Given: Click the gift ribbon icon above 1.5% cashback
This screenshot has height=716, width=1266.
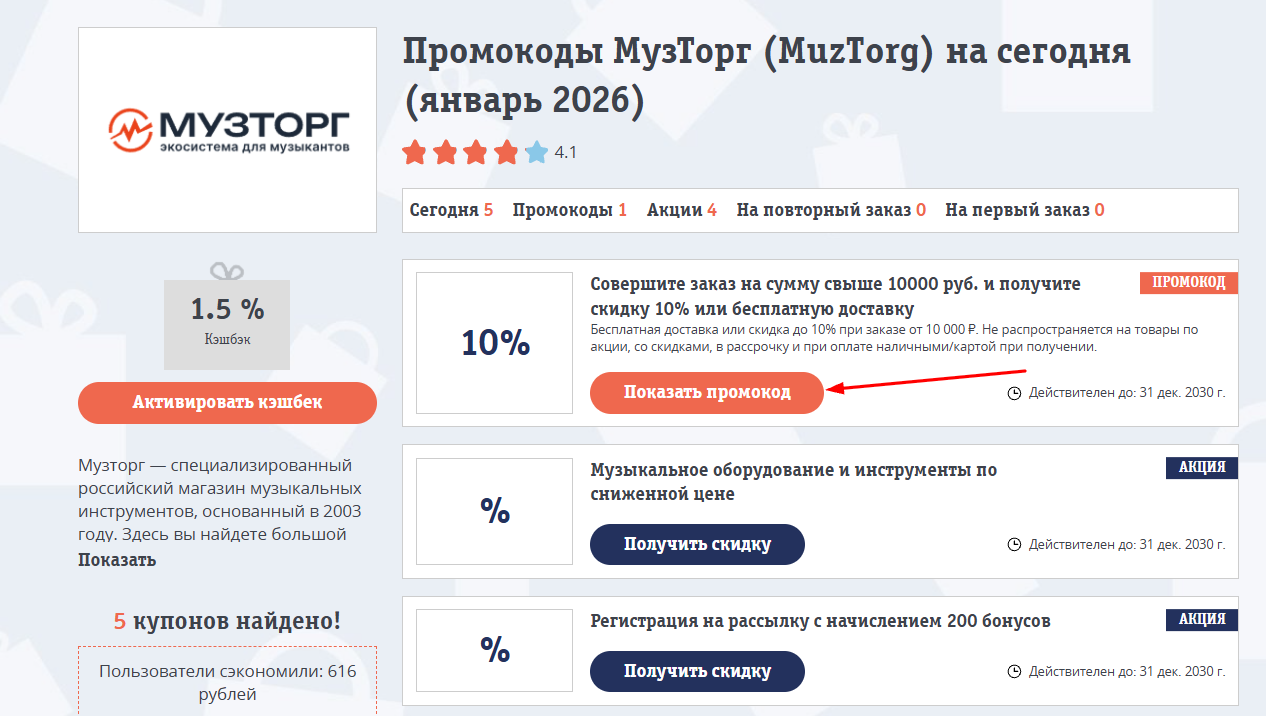Looking at the screenshot, I should coord(227,272).
